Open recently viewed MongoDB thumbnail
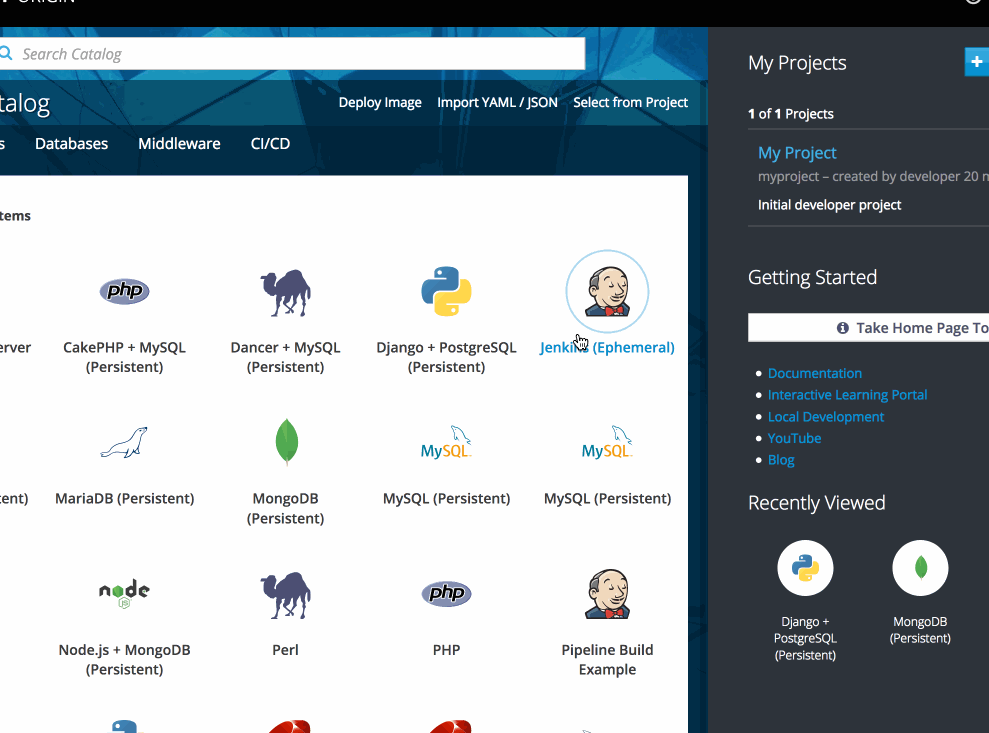Viewport: 989px width, 733px height. click(920, 568)
